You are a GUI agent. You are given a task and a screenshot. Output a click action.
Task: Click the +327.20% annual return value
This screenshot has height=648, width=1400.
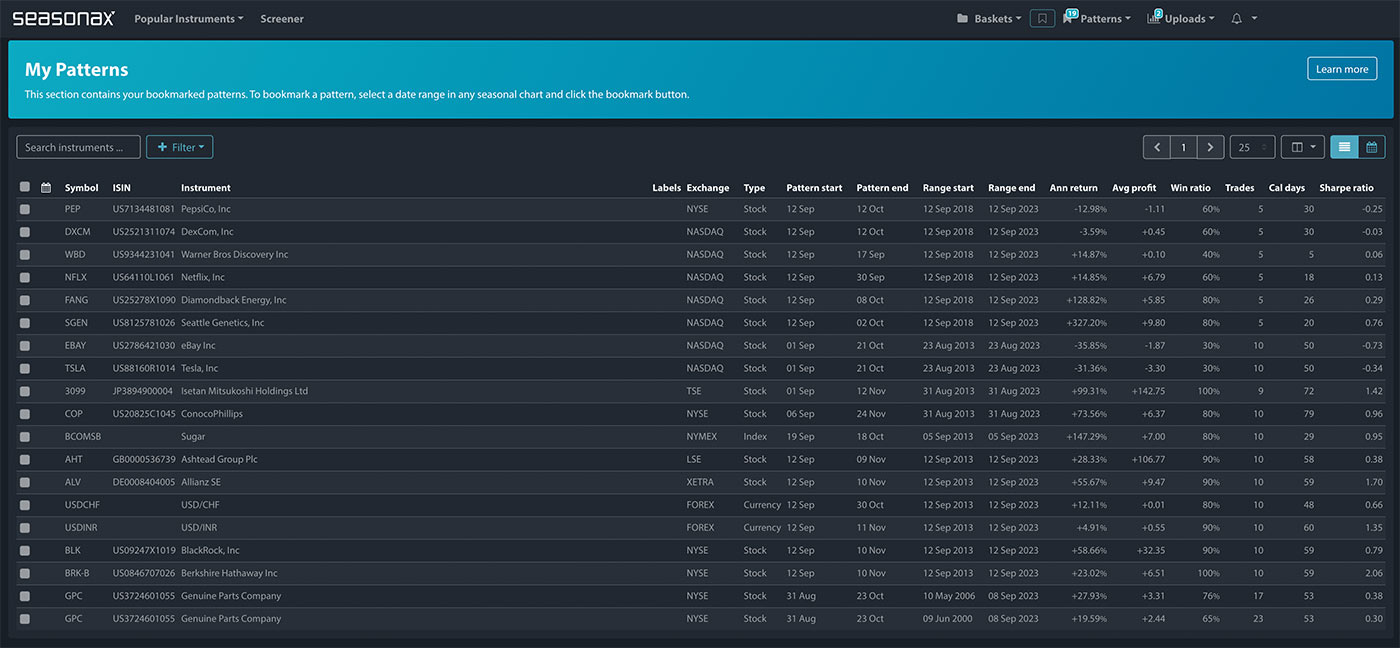(1086, 323)
